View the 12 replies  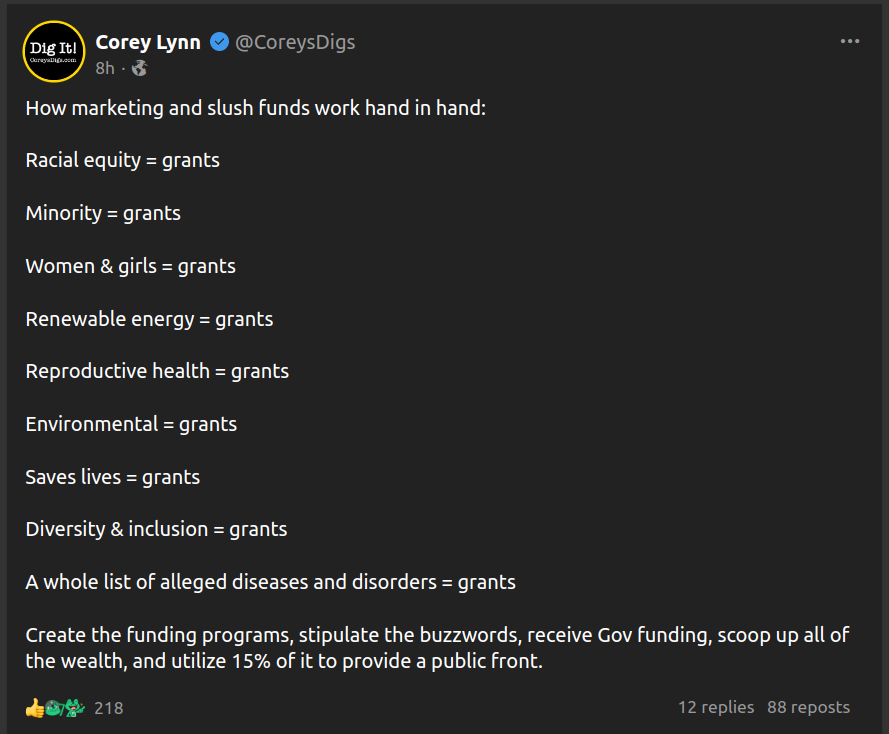(x=716, y=707)
